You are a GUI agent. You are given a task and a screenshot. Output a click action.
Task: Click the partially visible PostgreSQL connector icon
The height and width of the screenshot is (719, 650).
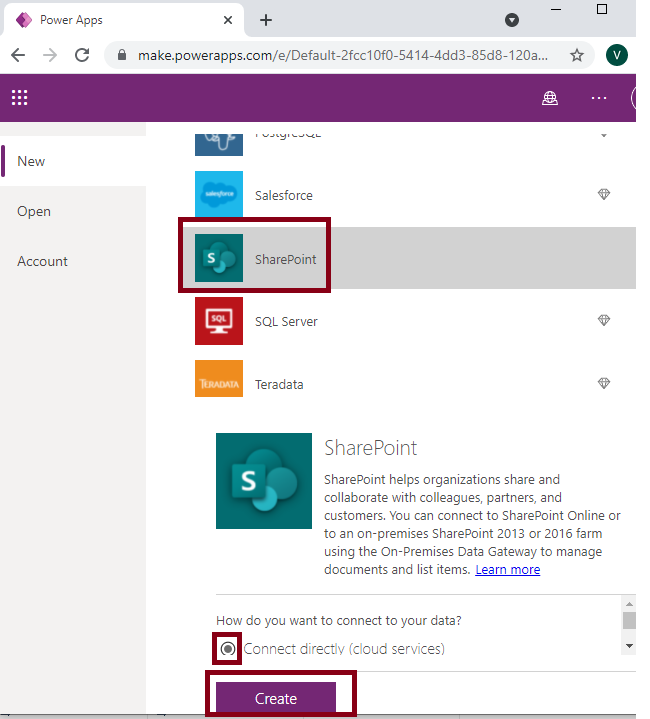tap(219, 144)
